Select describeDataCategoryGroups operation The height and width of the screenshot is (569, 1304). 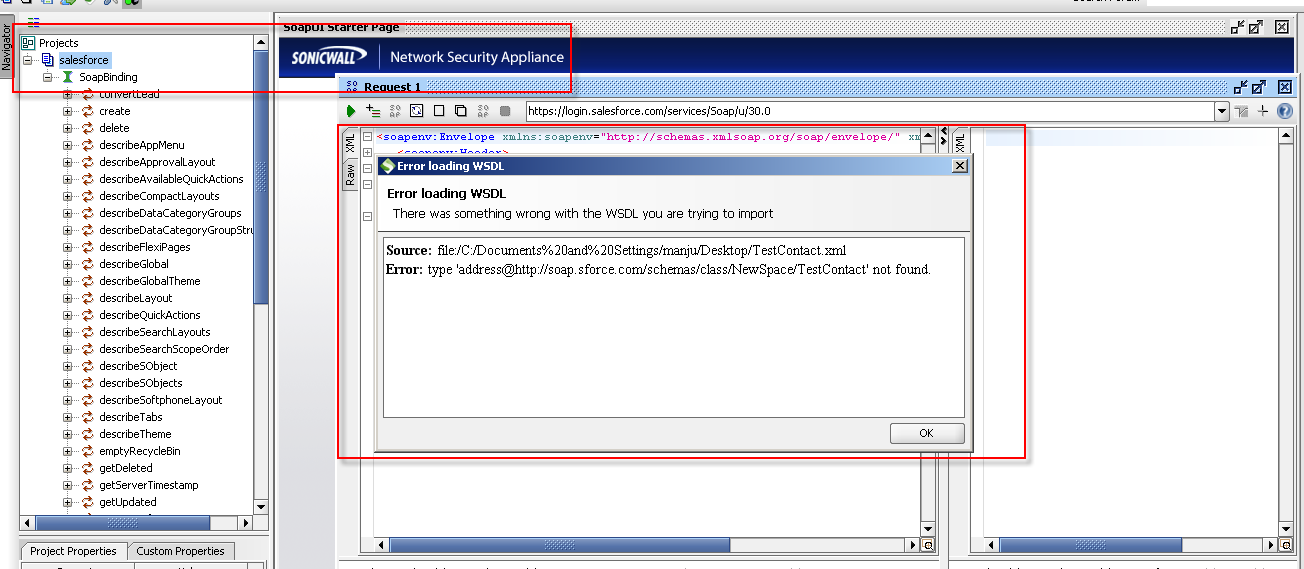point(170,213)
